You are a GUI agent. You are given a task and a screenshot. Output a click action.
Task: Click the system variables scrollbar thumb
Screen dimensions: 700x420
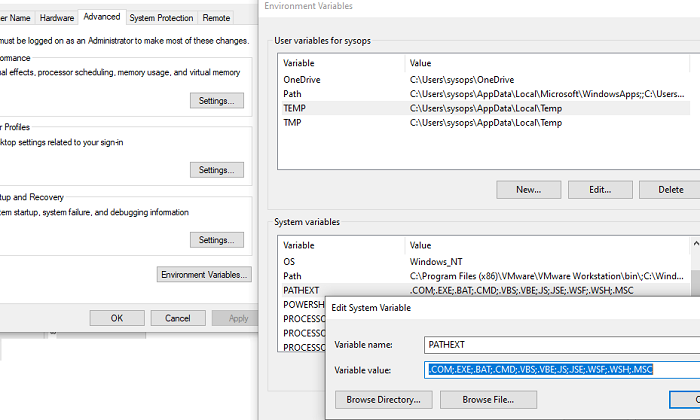point(696,283)
